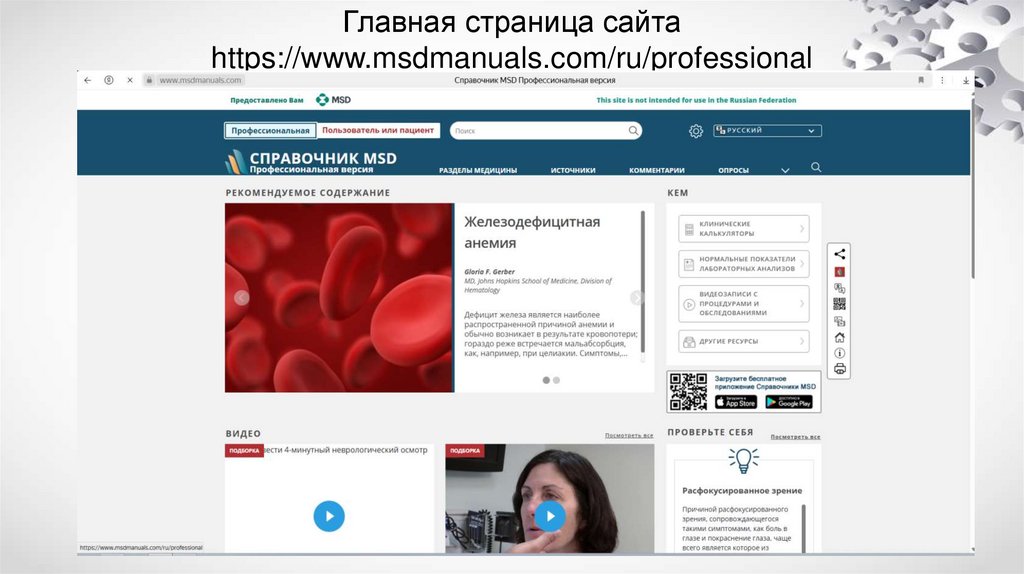
Task: Open the Расфокусированное зрение quiz
Action: [x=742, y=490]
